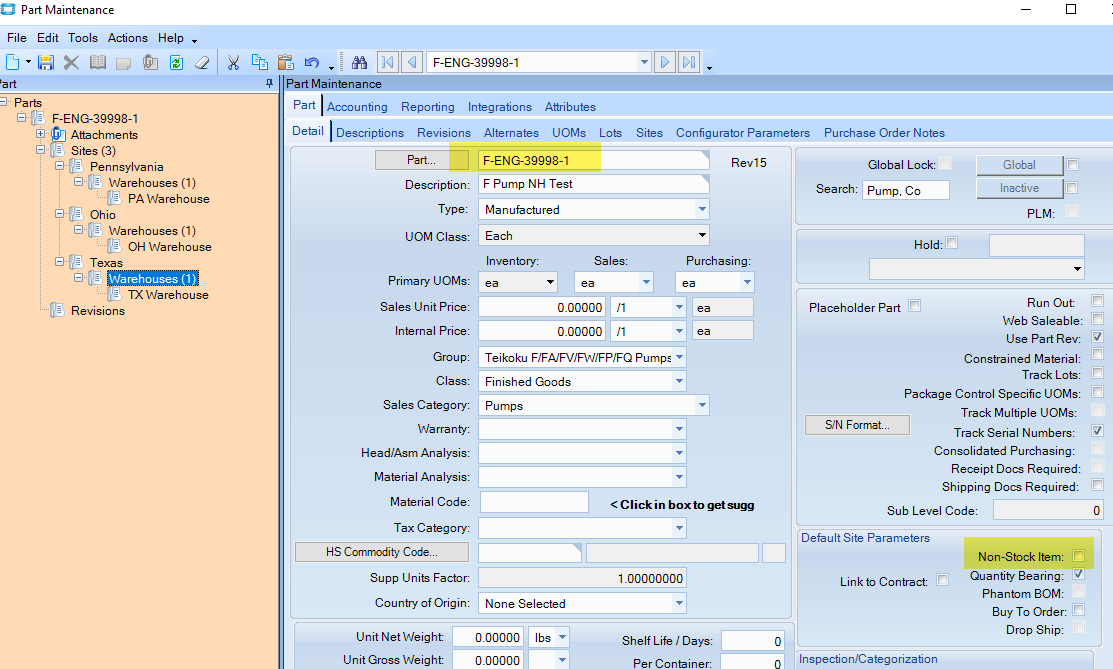Click the blue Undo arrow icon
The width and height of the screenshot is (1113, 669).
point(312,62)
